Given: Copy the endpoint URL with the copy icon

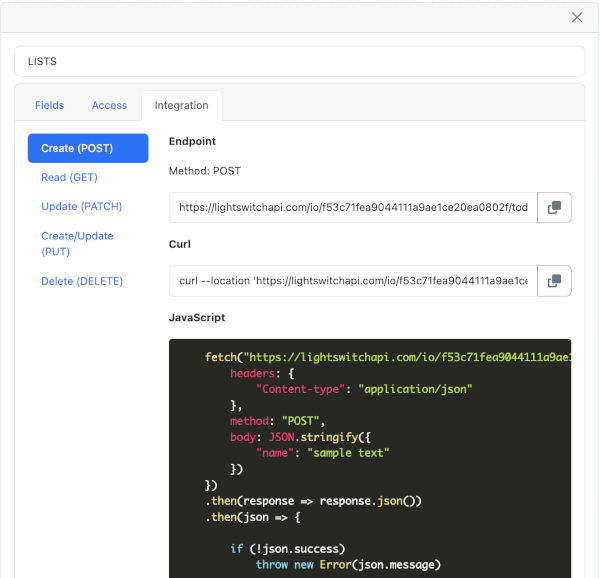Looking at the screenshot, I should (554, 207).
